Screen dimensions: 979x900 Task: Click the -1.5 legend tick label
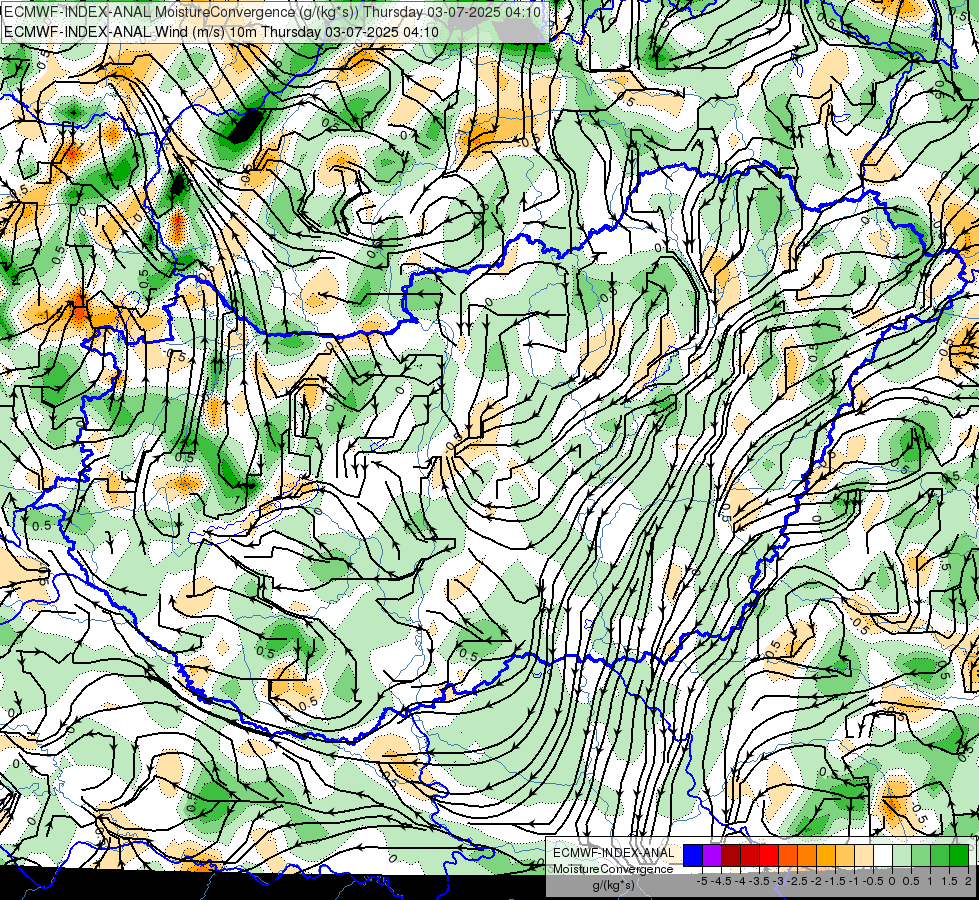(x=835, y=881)
